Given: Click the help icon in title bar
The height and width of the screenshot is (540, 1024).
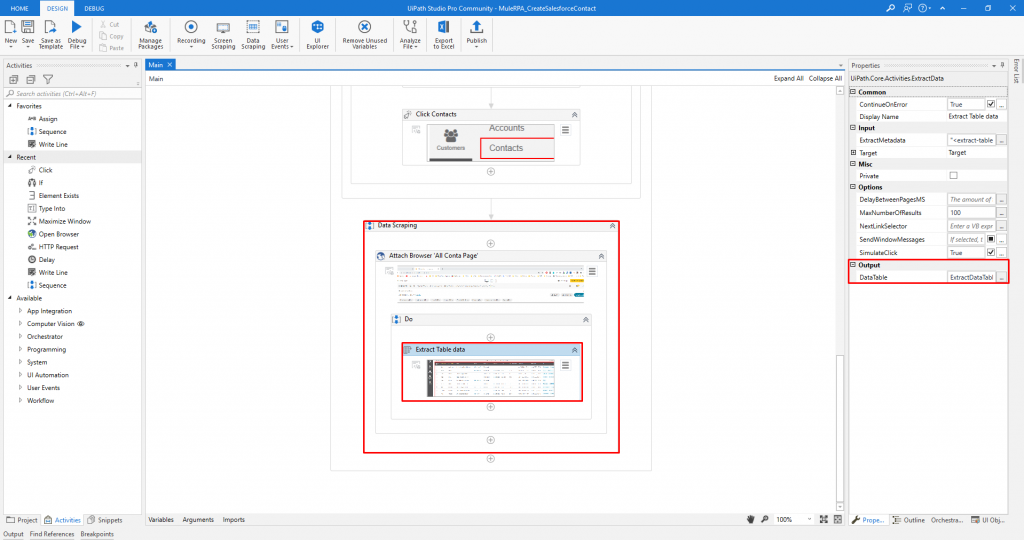Looking at the screenshot, I should click(x=923, y=8).
